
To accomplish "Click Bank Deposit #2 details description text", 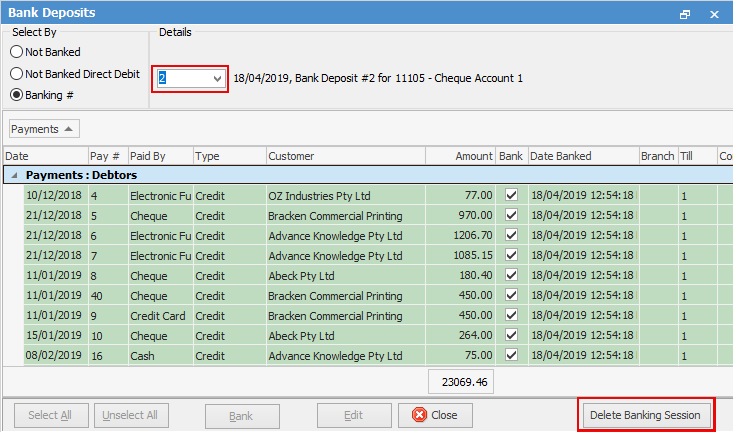I will click(x=378, y=78).
